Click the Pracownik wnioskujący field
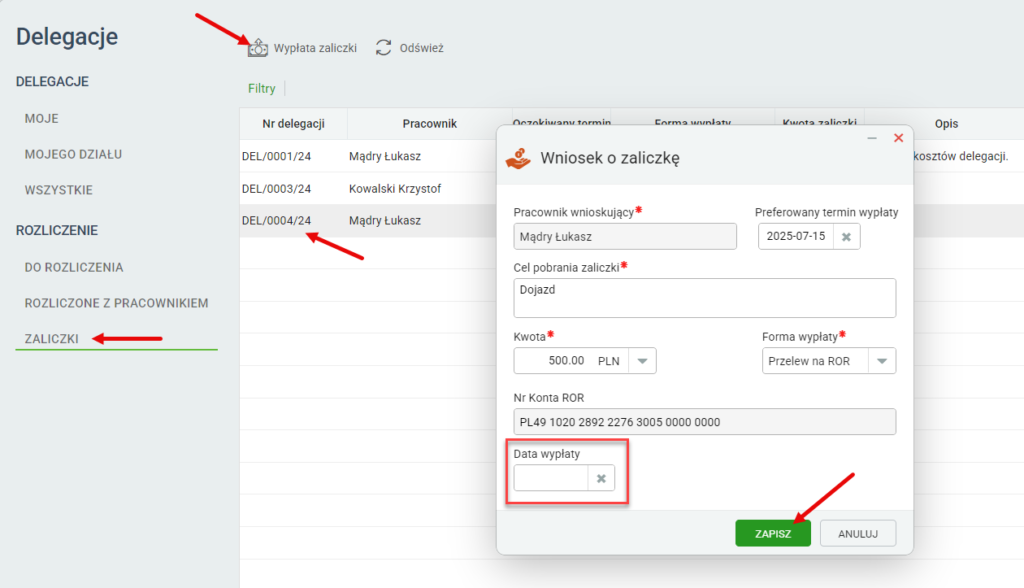This screenshot has height=588, width=1024. pos(625,237)
